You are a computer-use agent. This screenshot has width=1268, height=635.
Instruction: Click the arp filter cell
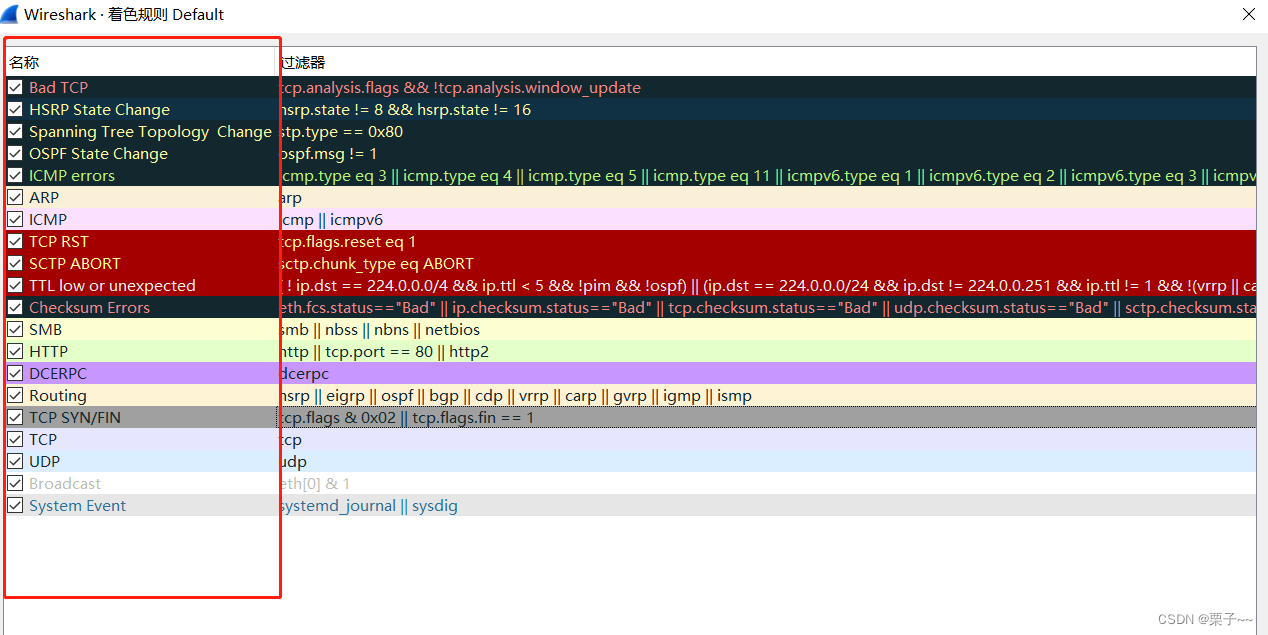290,198
